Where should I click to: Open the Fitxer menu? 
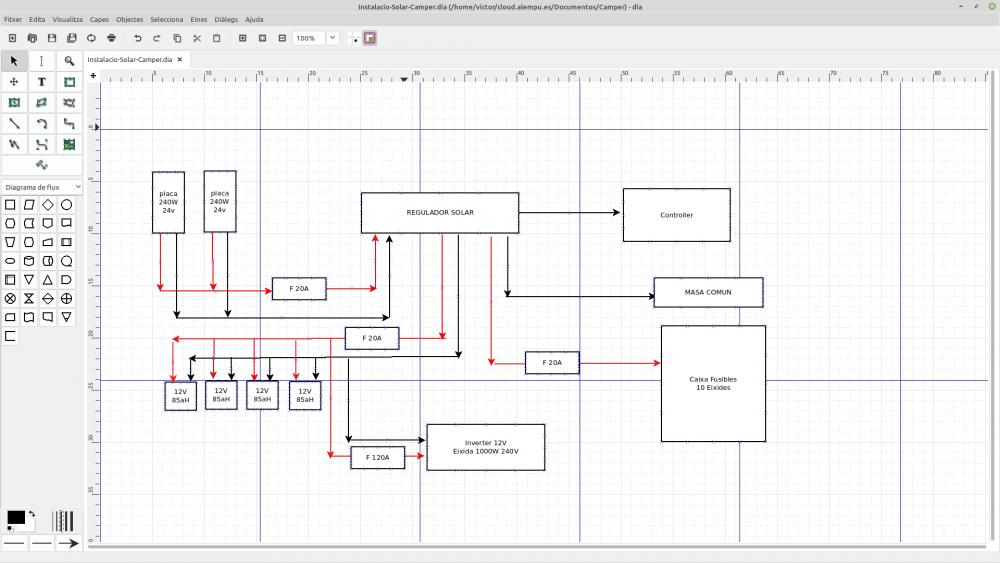point(13,20)
